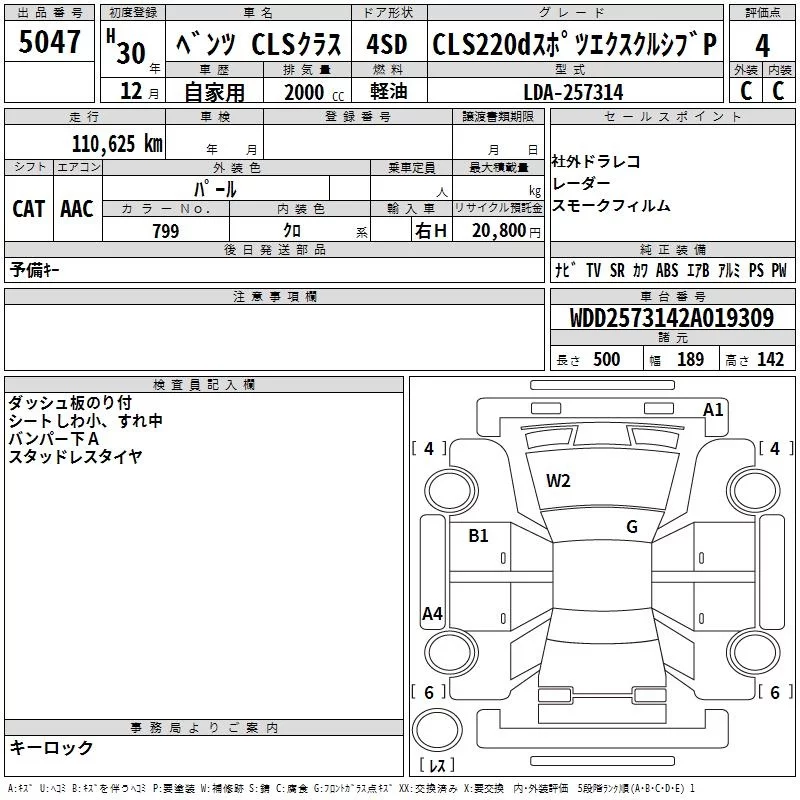800x800 pixels.
Task: Click the B1 mark on left door
Action: tap(479, 536)
